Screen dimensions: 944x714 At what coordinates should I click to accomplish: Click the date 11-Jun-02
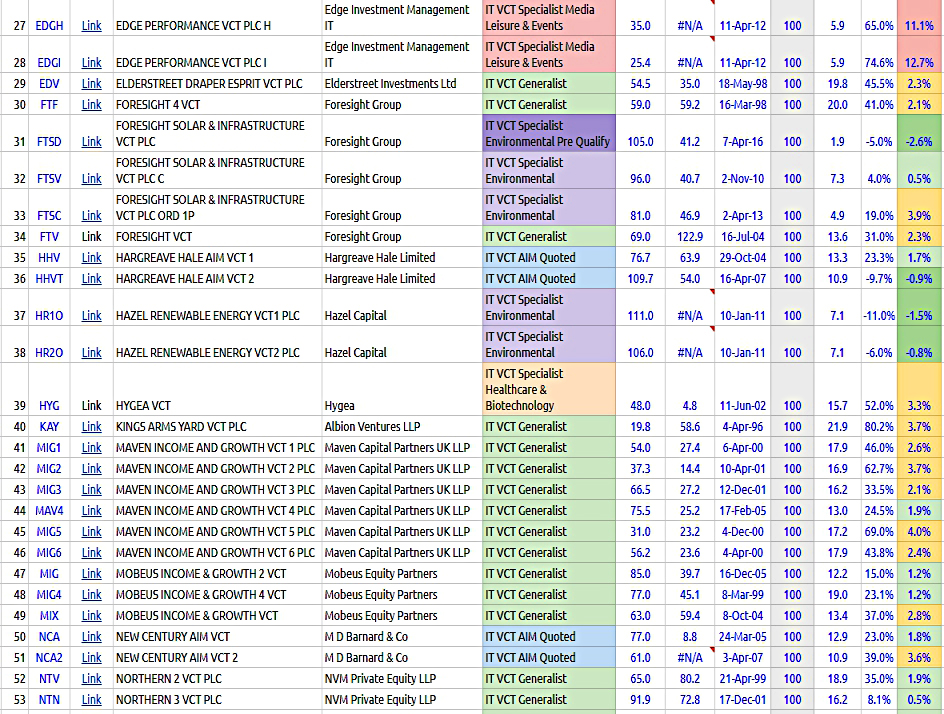(743, 406)
